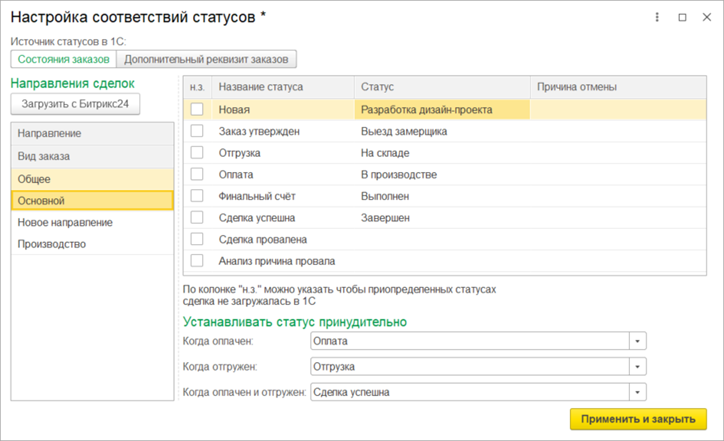Viewport: 724px width, 441px height.
Task: Expand Когда оплачен и отгружен dropdown
Action: click(x=638, y=392)
